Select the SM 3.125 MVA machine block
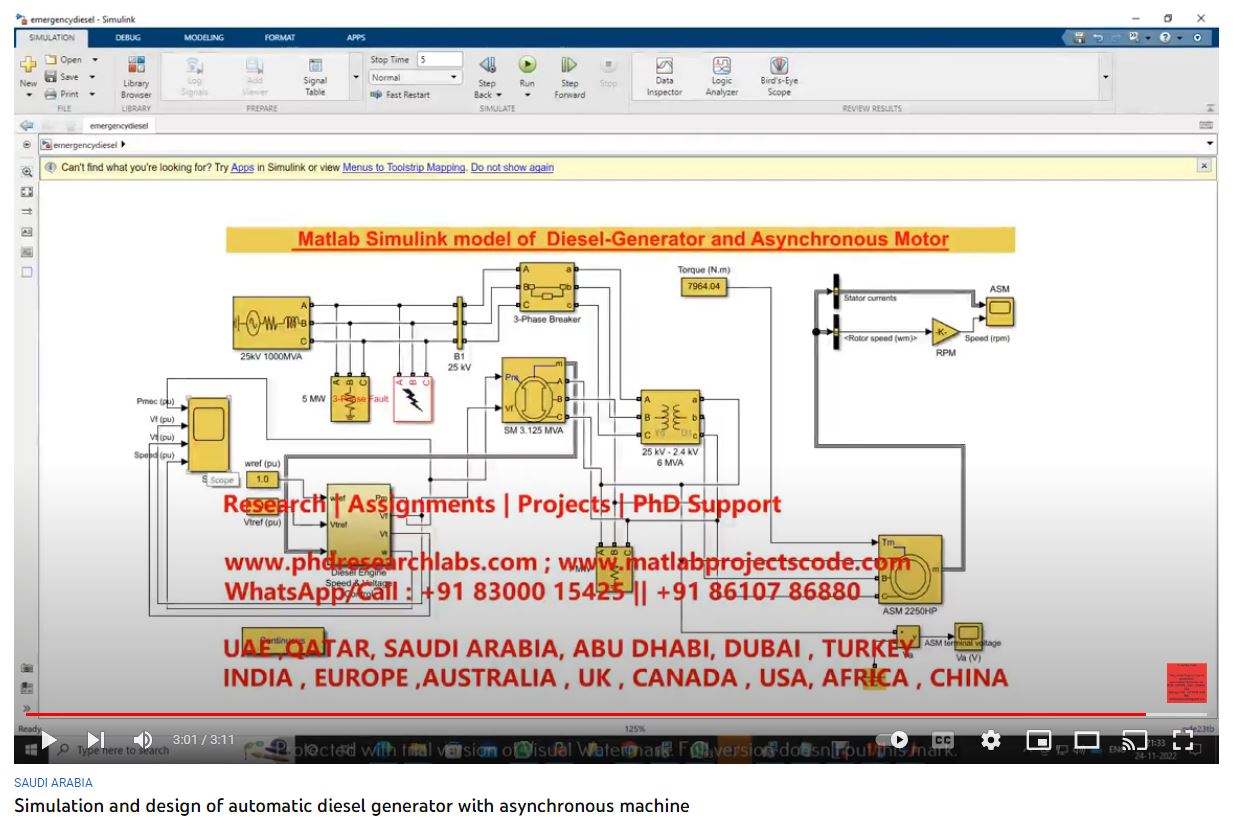The image size is (1233, 825). tap(534, 392)
